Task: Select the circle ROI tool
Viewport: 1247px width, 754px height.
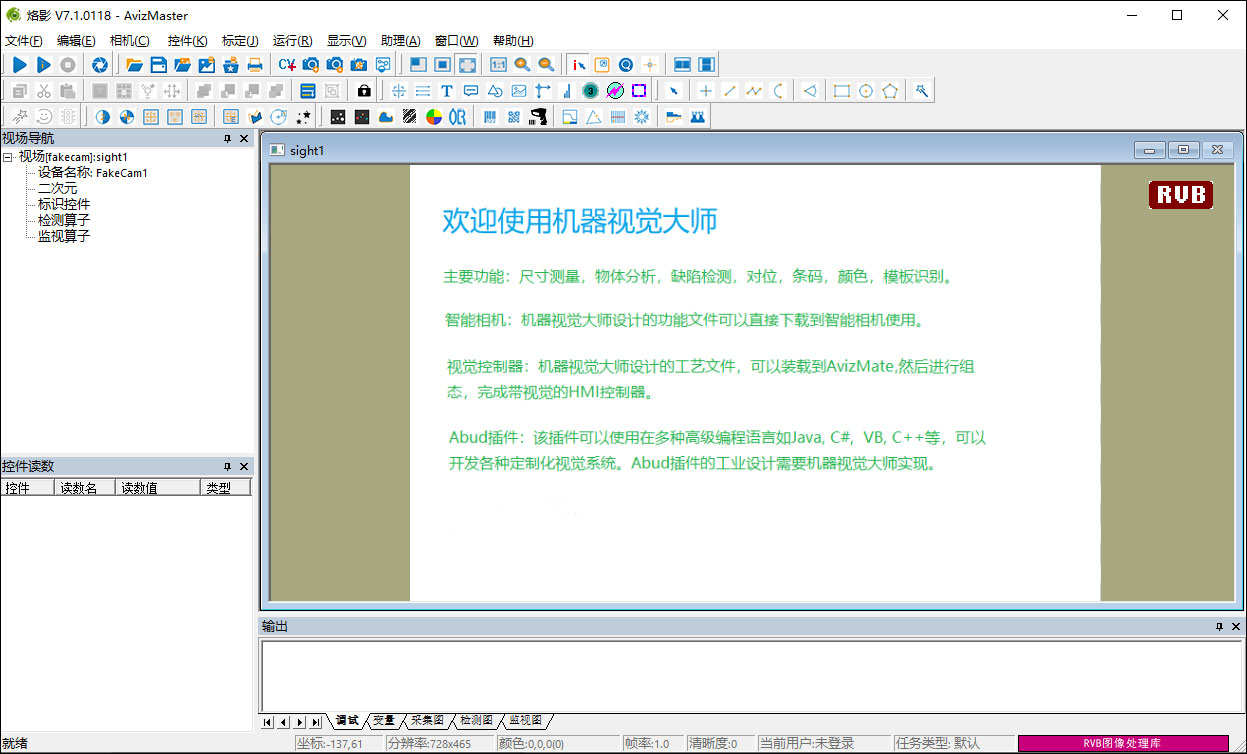Action: pyautogui.click(x=866, y=91)
